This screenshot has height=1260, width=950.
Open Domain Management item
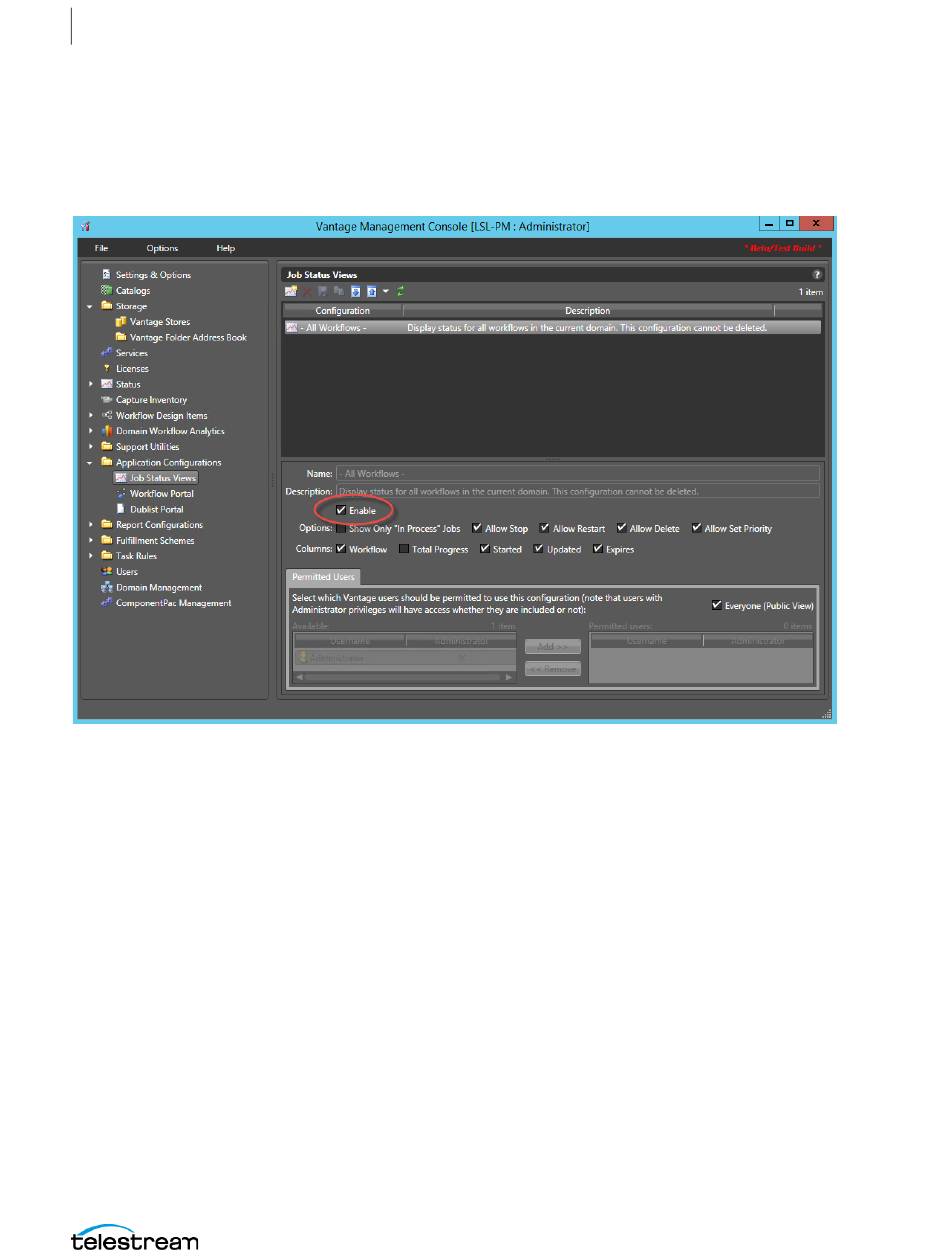pyautogui.click(x=159, y=588)
